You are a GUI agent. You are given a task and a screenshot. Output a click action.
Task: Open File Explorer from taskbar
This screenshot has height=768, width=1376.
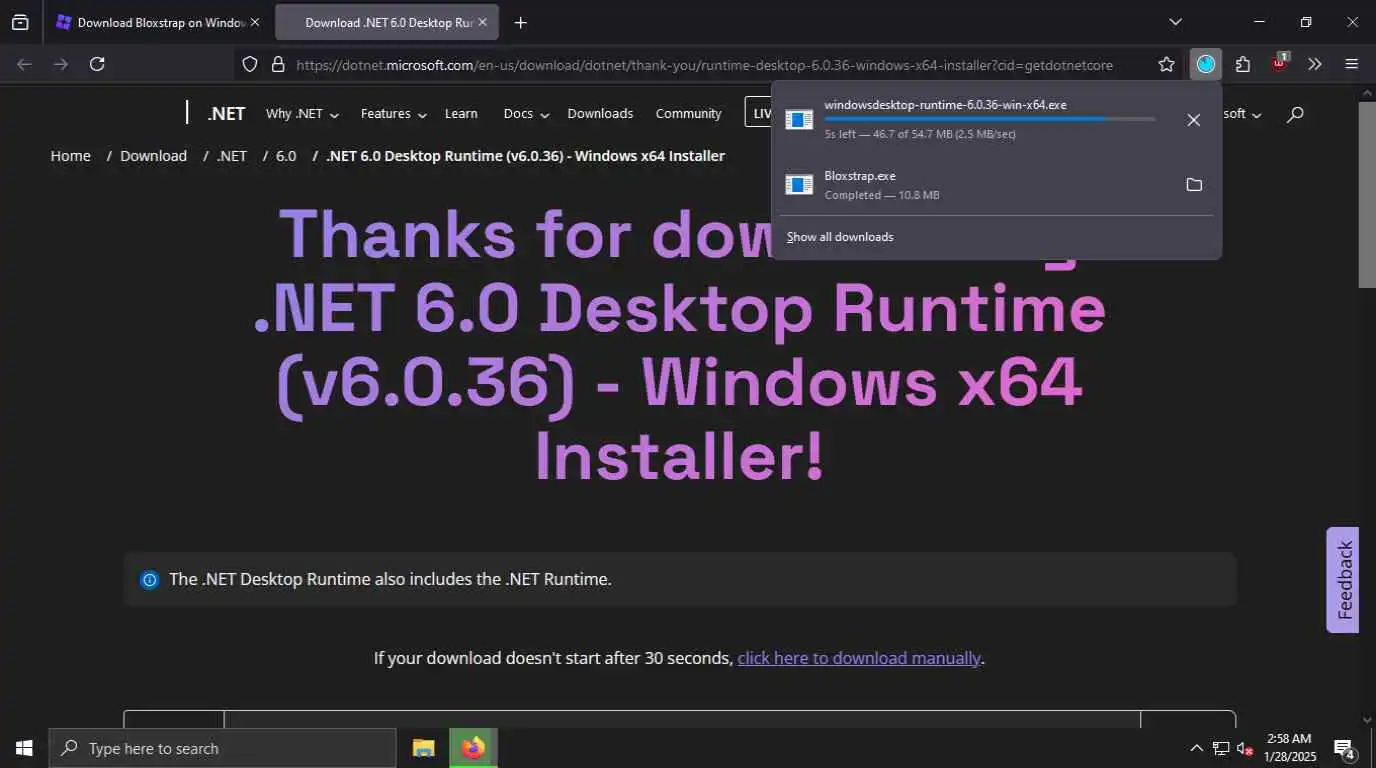click(424, 748)
